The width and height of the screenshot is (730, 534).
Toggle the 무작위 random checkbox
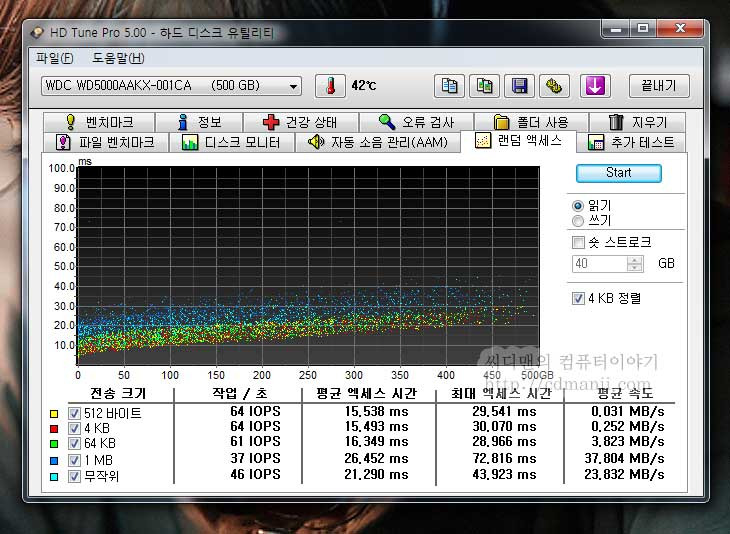(74, 476)
